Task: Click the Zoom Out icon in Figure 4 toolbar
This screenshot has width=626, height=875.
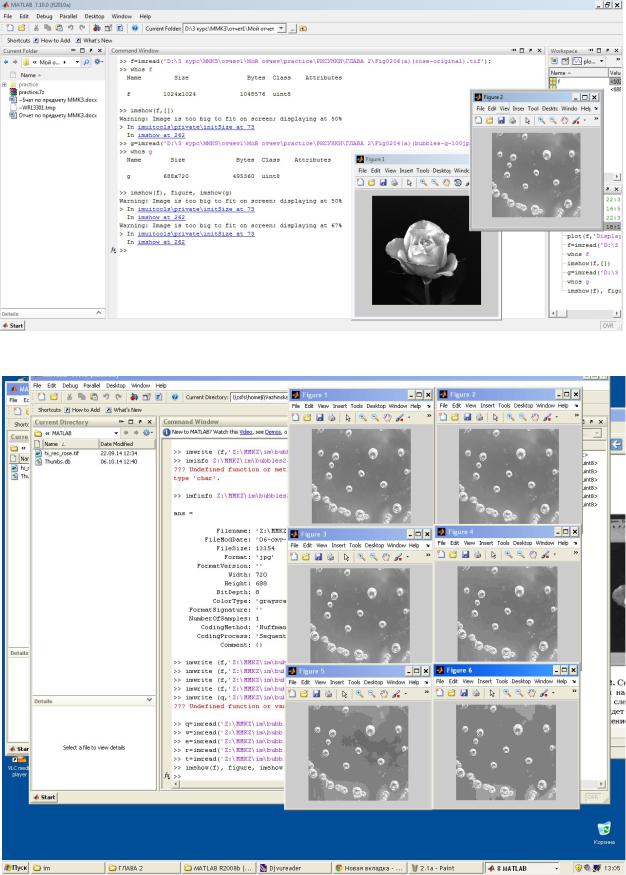Action: tap(521, 554)
